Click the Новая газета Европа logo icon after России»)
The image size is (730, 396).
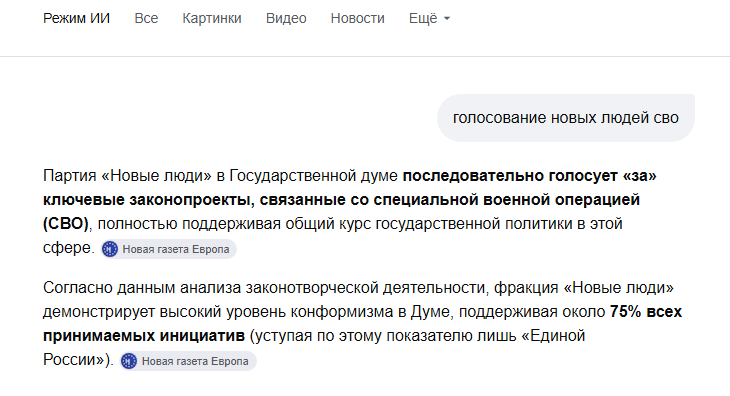coord(129,361)
